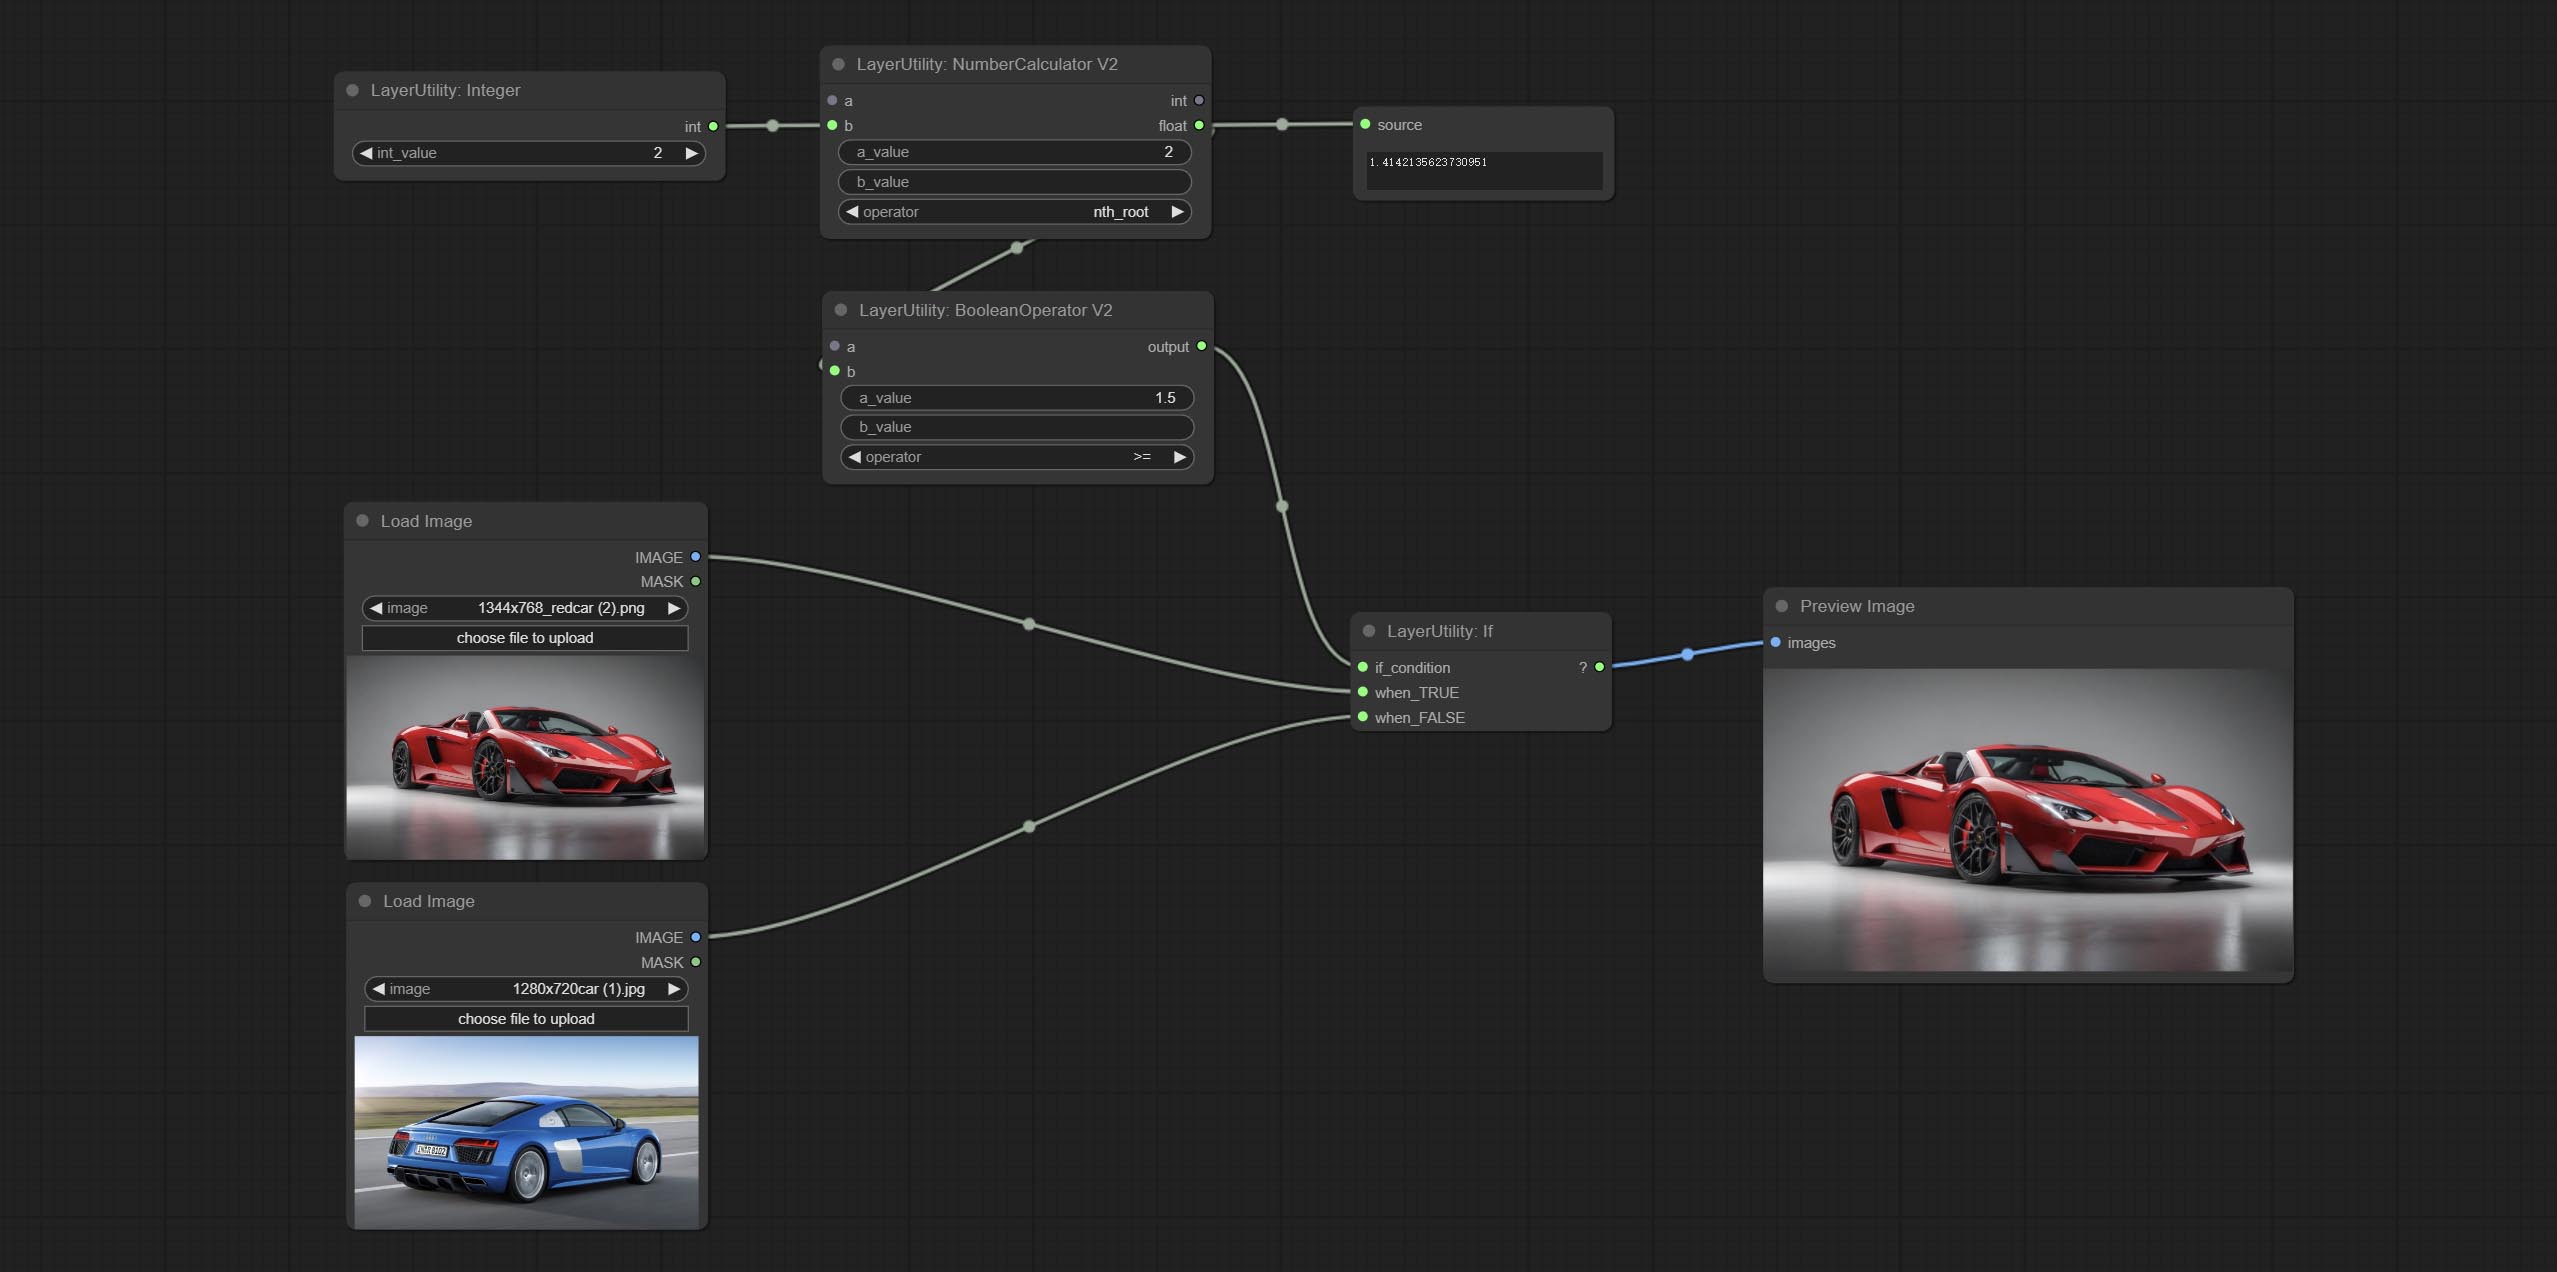Click the a_value field showing 1.5

[x=1017, y=398]
